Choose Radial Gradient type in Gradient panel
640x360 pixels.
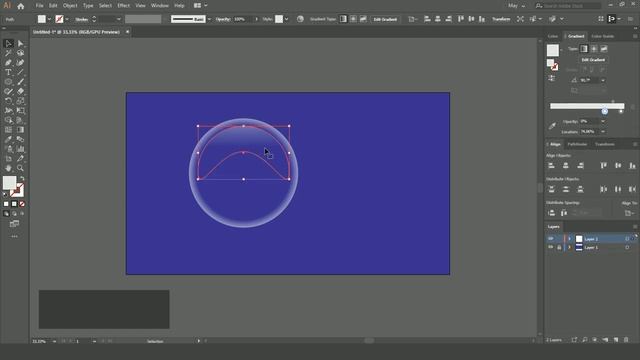[594, 49]
